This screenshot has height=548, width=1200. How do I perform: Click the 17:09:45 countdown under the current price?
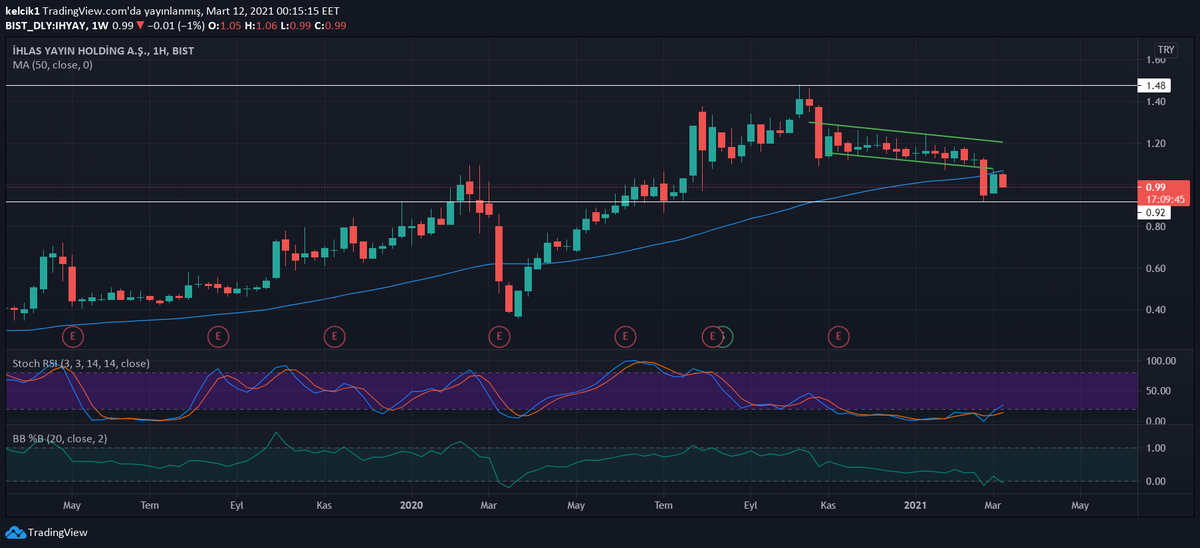pyautogui.click(x=1164, y=200)
